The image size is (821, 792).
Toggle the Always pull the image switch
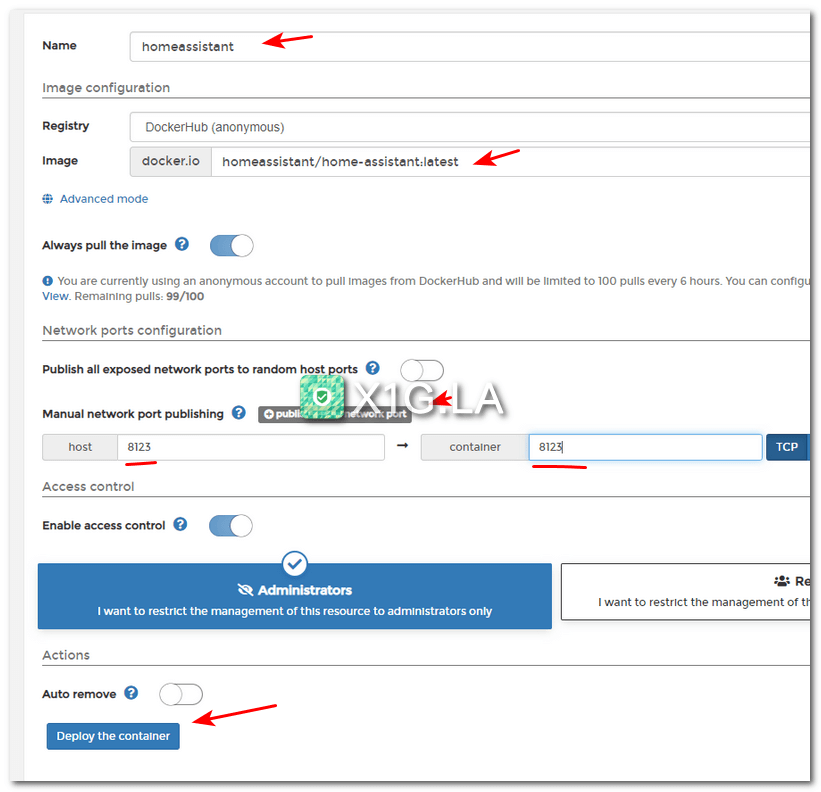tap(231, 246)
